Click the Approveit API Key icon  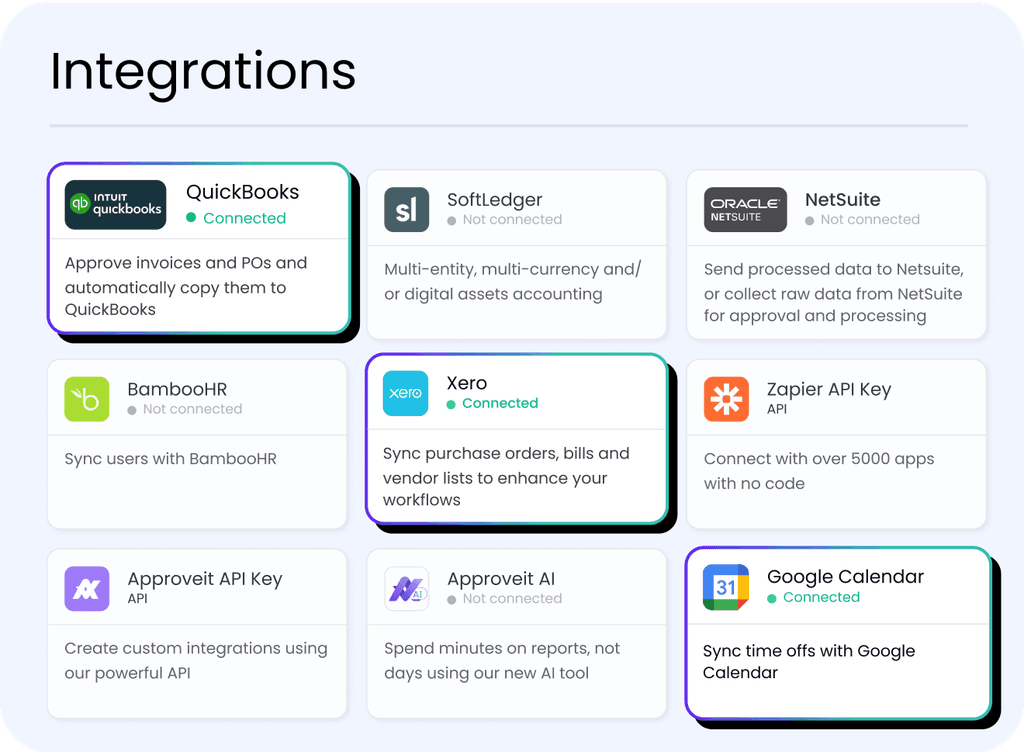[x=86, y=589]
